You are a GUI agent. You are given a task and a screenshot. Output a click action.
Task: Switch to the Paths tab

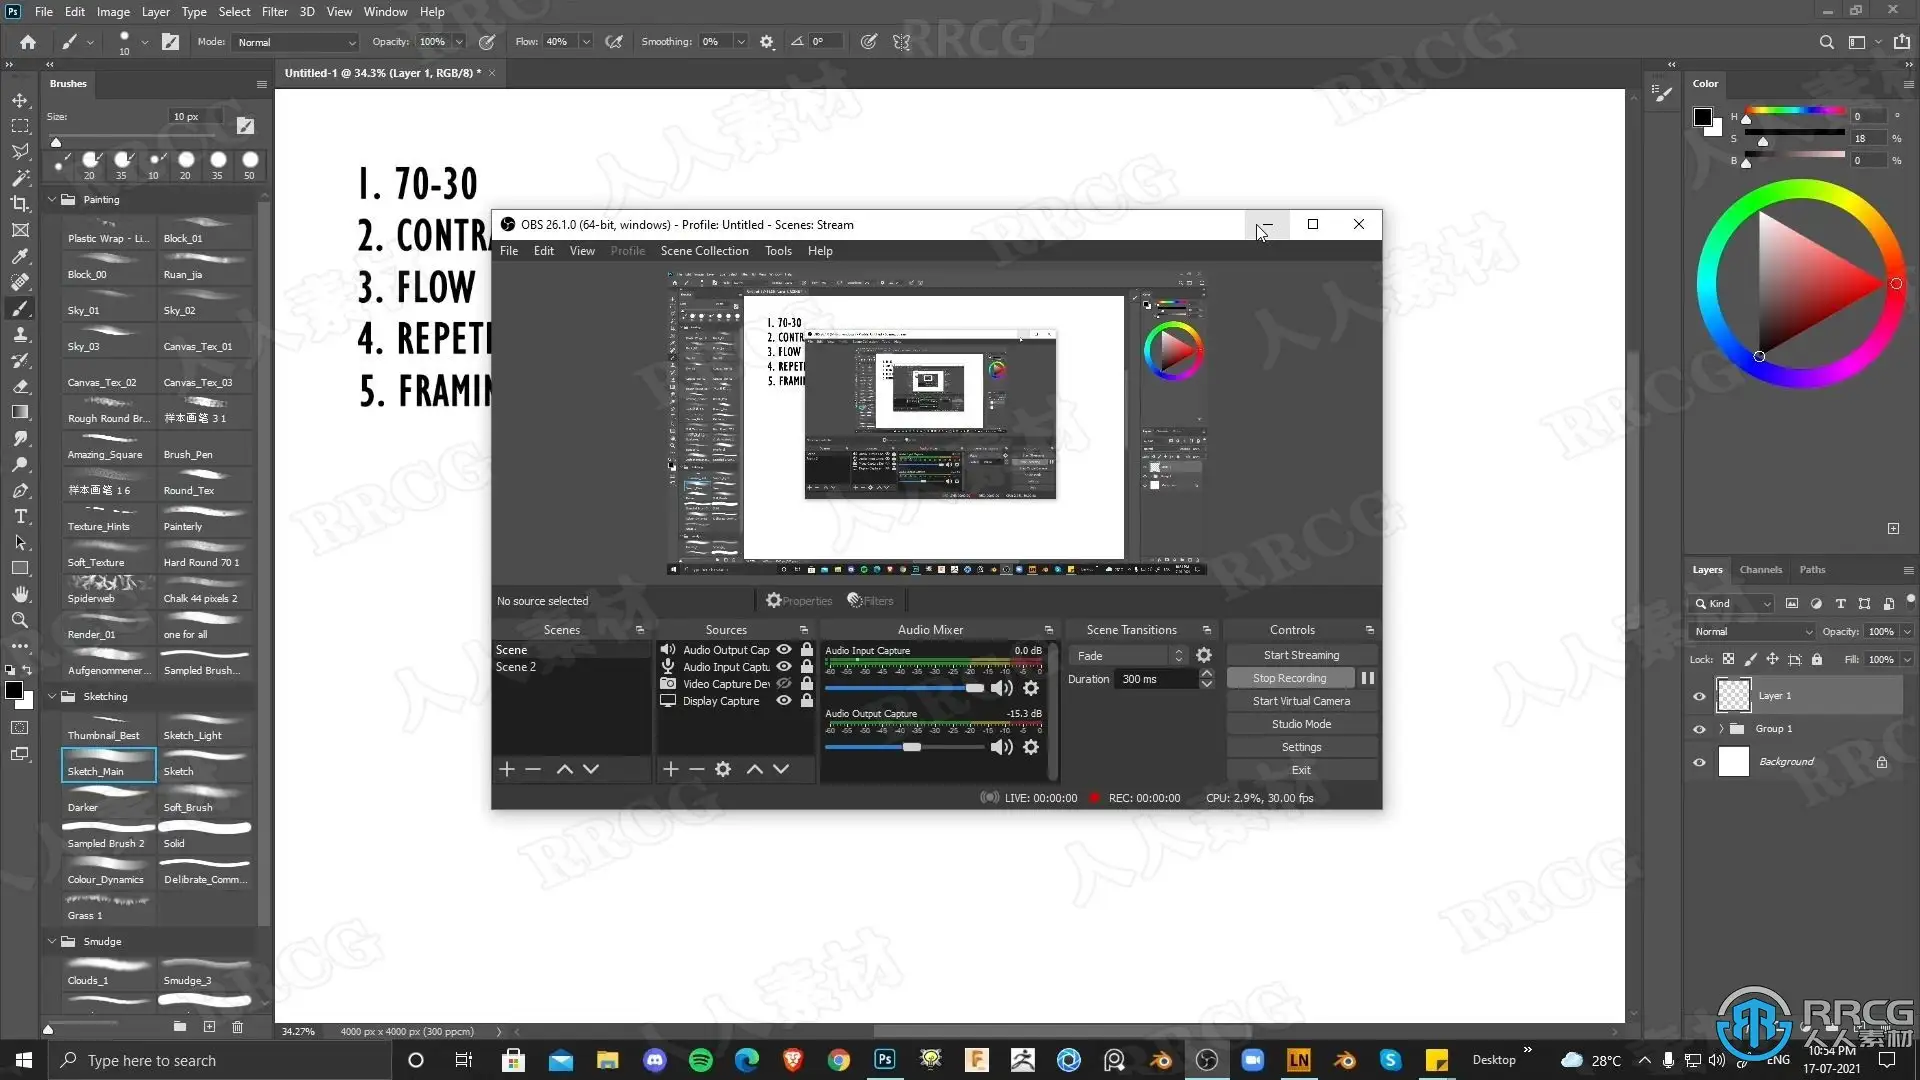click(x=1812, y=570)
